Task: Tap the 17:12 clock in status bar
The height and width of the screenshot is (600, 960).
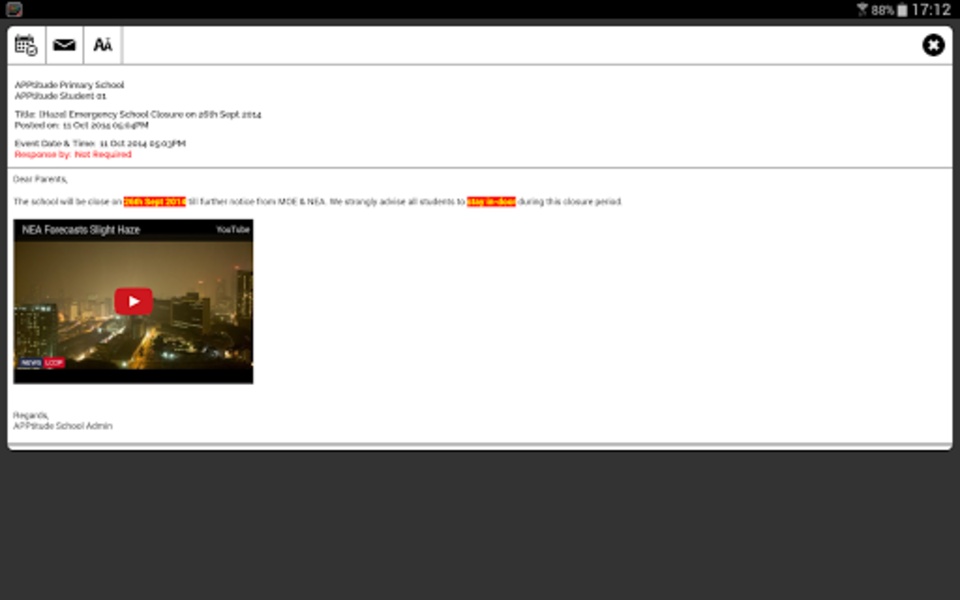Action: [x=931, y=10]
